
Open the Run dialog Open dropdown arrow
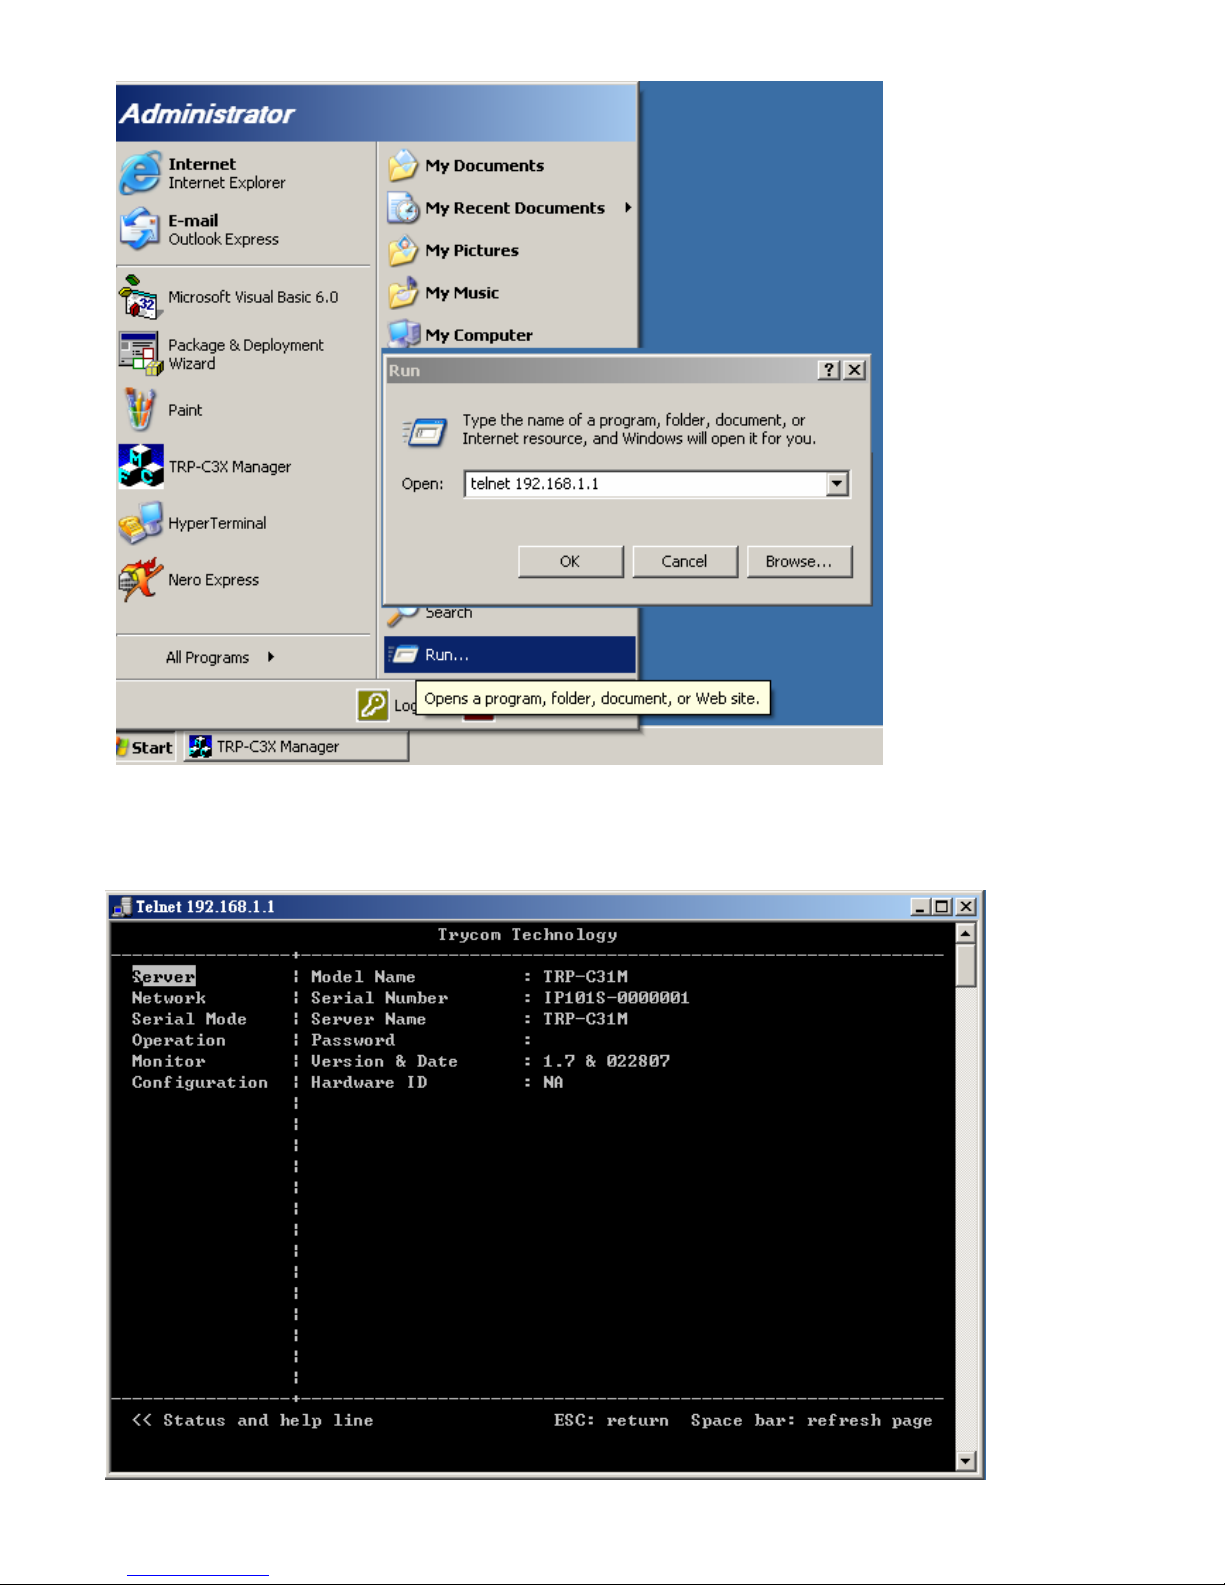coord(837,484)
